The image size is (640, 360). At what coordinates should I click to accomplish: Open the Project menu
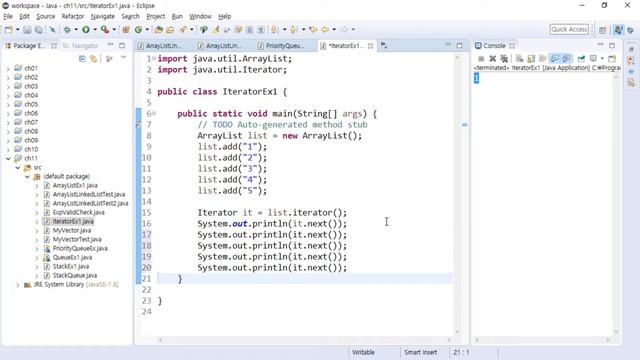(156, 16)
